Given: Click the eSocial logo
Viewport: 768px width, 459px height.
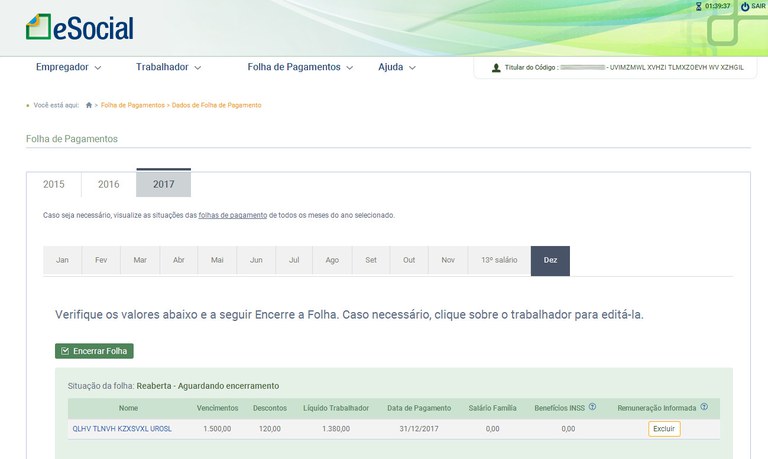Looking at the screenshot, I should point(80,27).
